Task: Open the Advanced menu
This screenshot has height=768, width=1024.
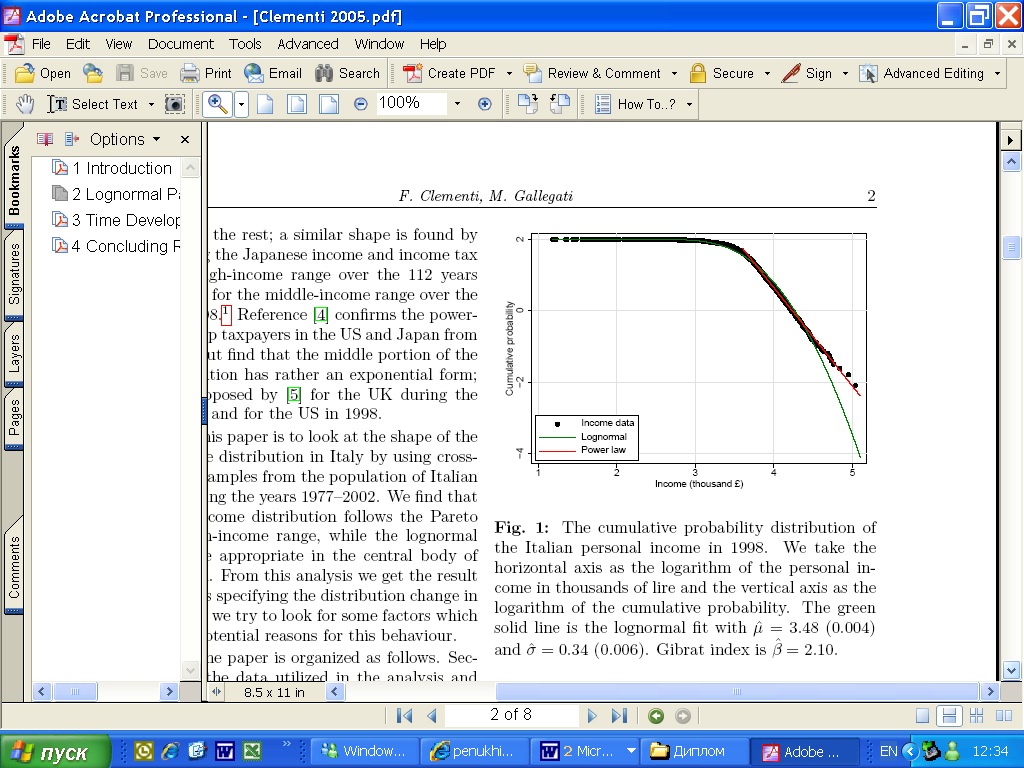Action: pos(308,44)
